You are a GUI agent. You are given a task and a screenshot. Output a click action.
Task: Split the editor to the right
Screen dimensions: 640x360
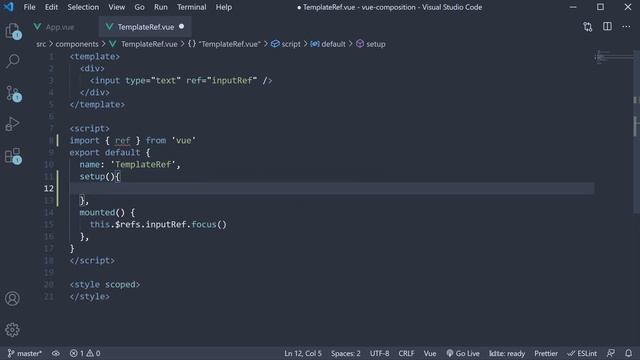[x=607, y=27]
